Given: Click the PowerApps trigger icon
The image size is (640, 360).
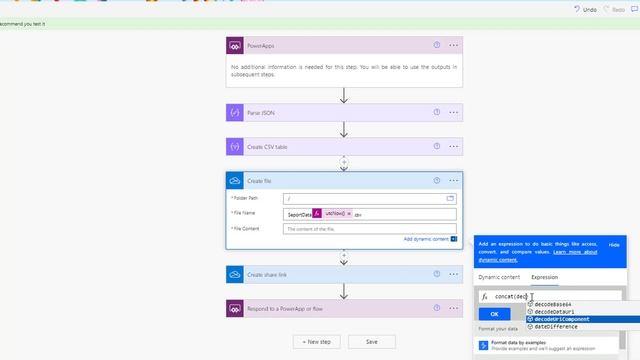Looking at the screenshot, I should pyautogui.click(x=235, y=46).
